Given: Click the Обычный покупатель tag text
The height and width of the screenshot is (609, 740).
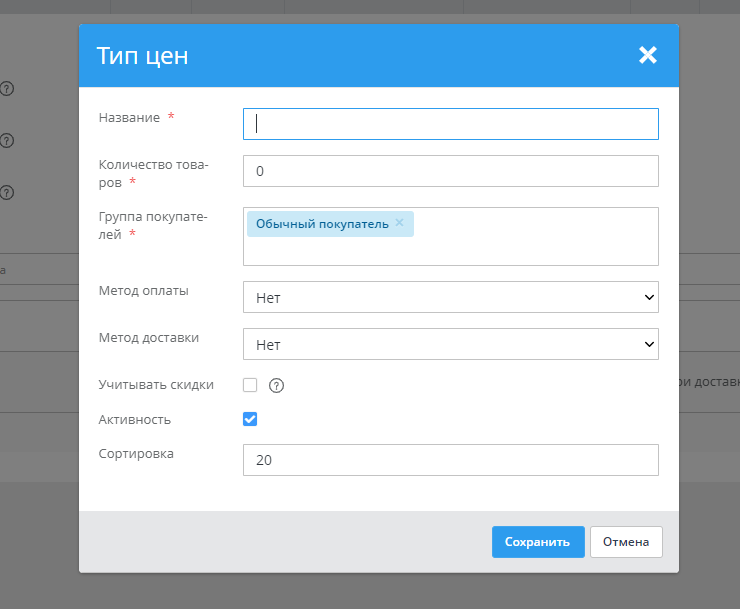Looking at the screenshot, I should (x=321, y=224).
